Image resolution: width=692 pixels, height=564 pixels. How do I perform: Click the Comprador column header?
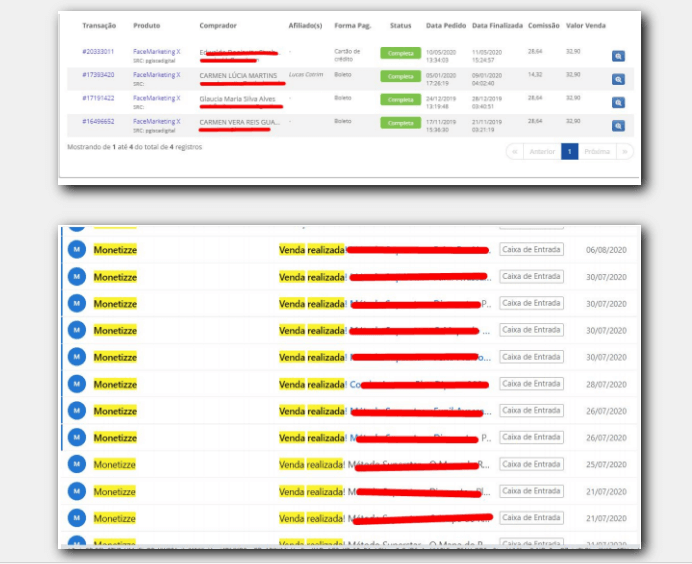pyautogui.click(x=218, y=25)
